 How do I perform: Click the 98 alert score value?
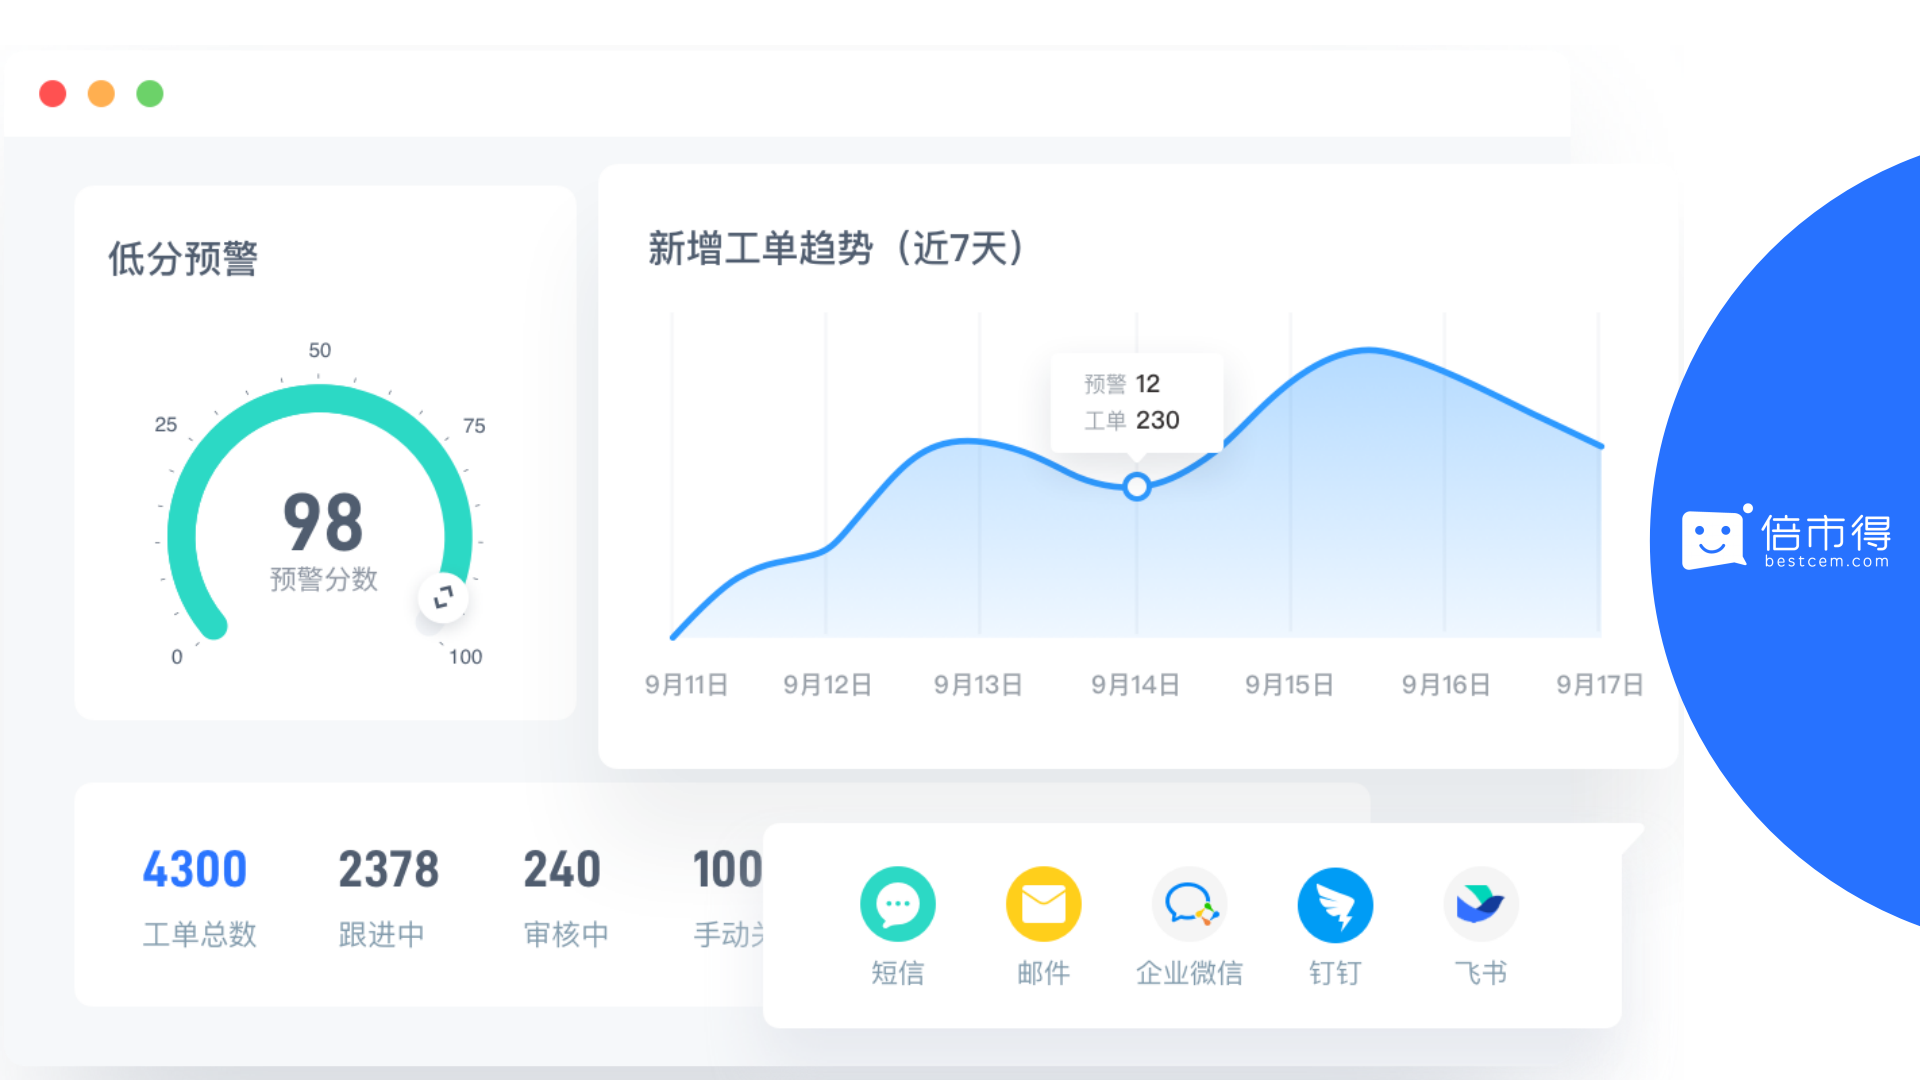pyautogui.click(x=323, y=522)
